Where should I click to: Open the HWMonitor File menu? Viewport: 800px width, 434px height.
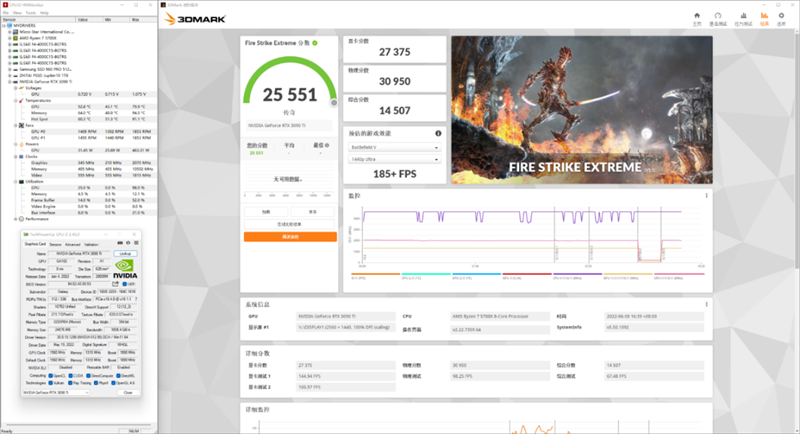pyautogui.click(x=6, y=13)
